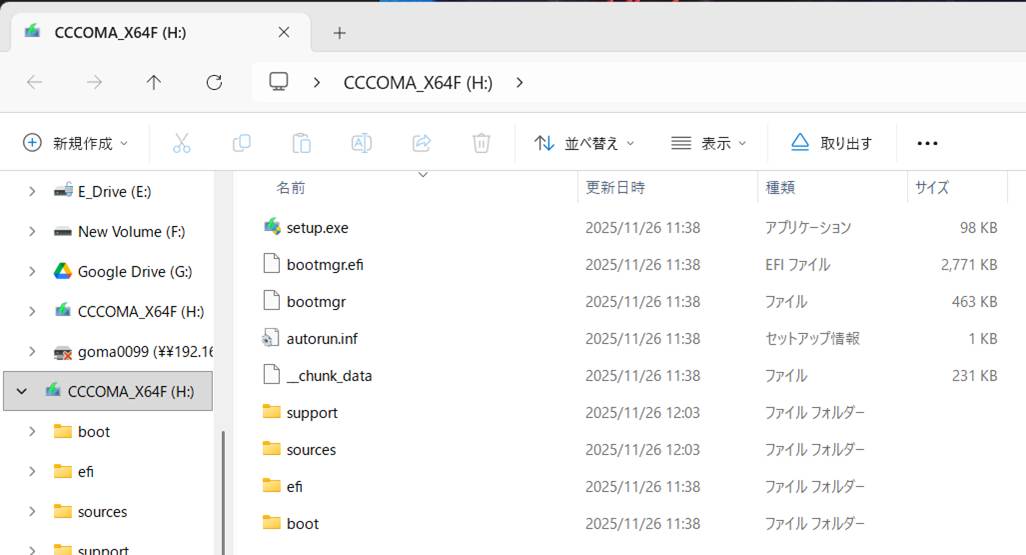Click the Cut scissors icon
1026x555 pixels.
[181, 143]
